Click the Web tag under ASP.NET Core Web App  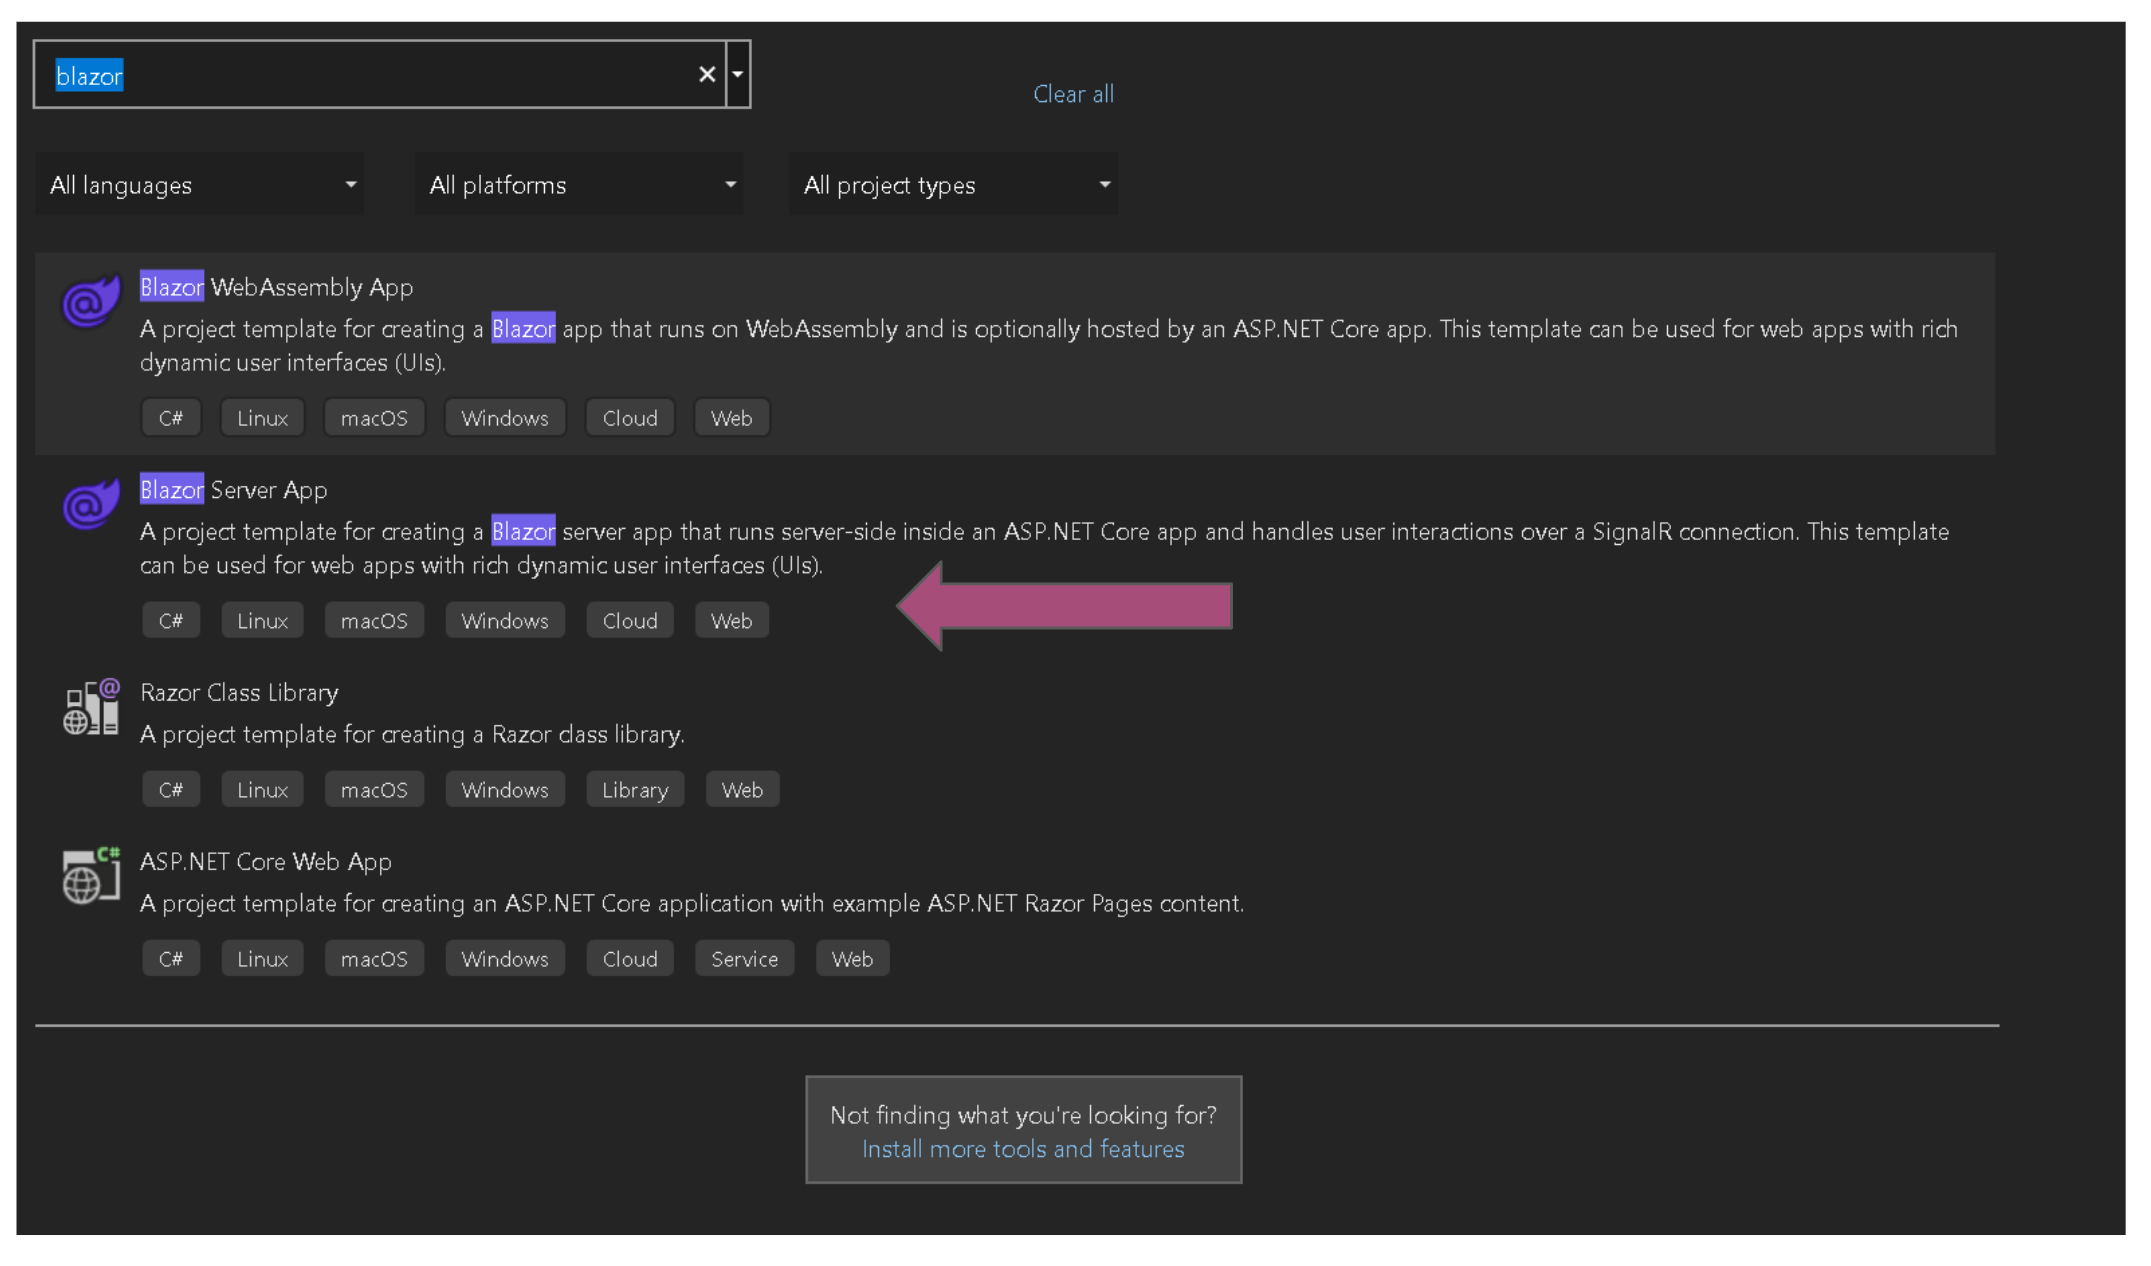click(852, 959)
